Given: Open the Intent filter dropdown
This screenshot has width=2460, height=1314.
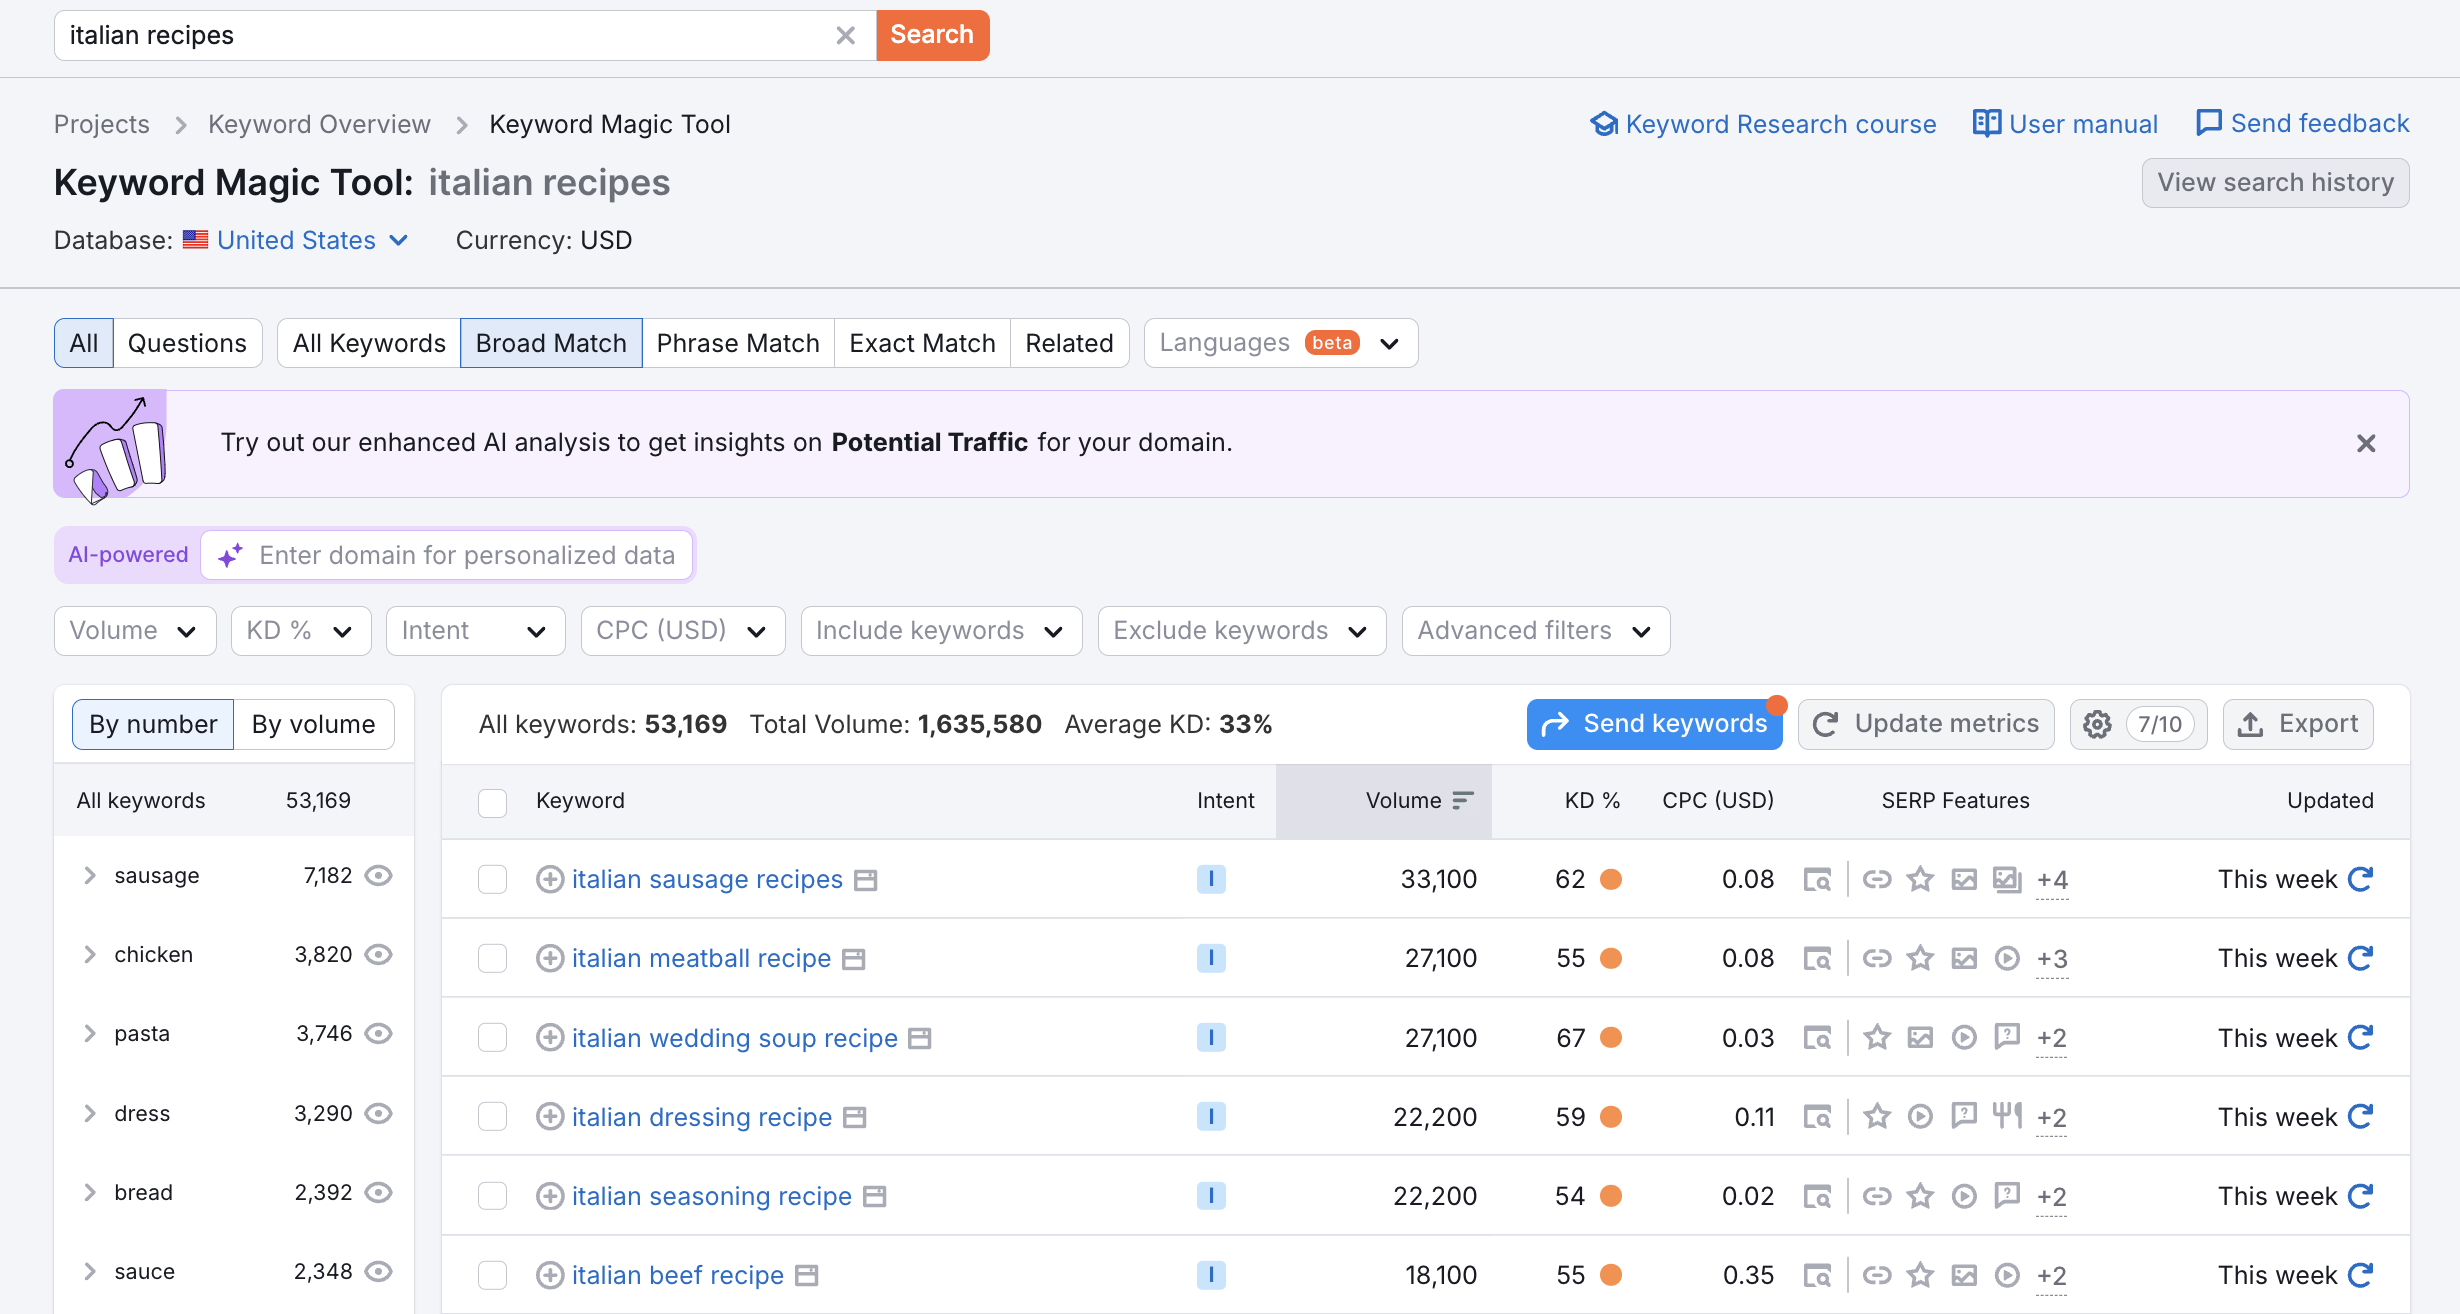Looking at the screenshot, I should tap(476, 631).
